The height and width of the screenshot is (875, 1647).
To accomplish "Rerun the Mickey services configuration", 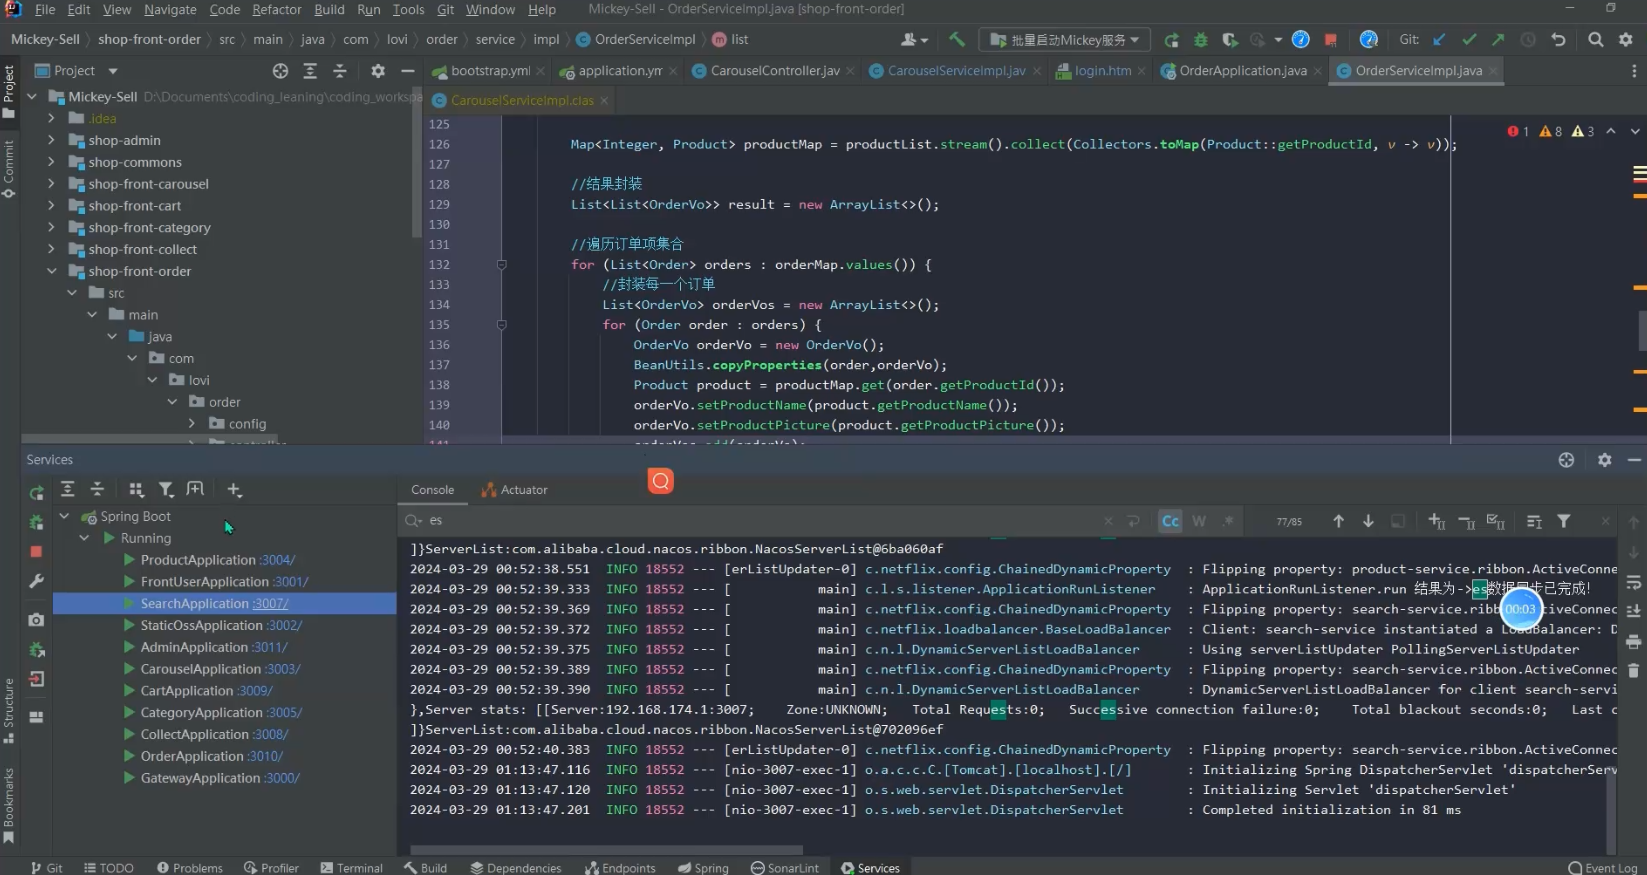I will click(x=1171, y=40).
